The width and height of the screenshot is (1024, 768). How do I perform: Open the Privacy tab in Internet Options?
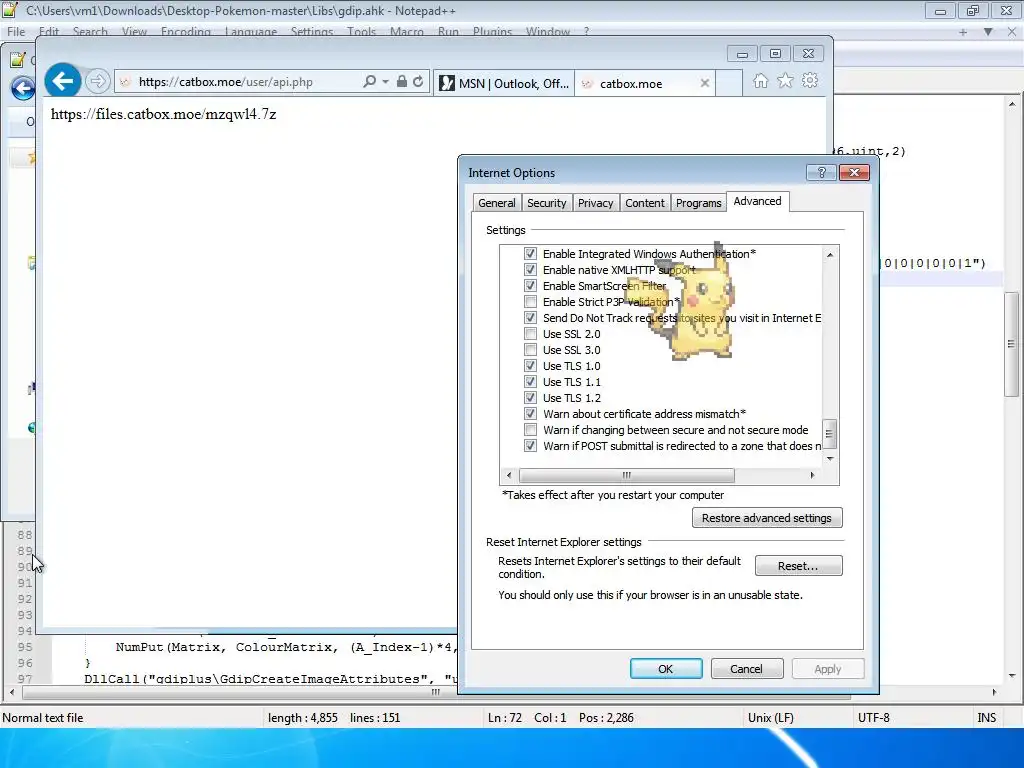click(596, 203)
